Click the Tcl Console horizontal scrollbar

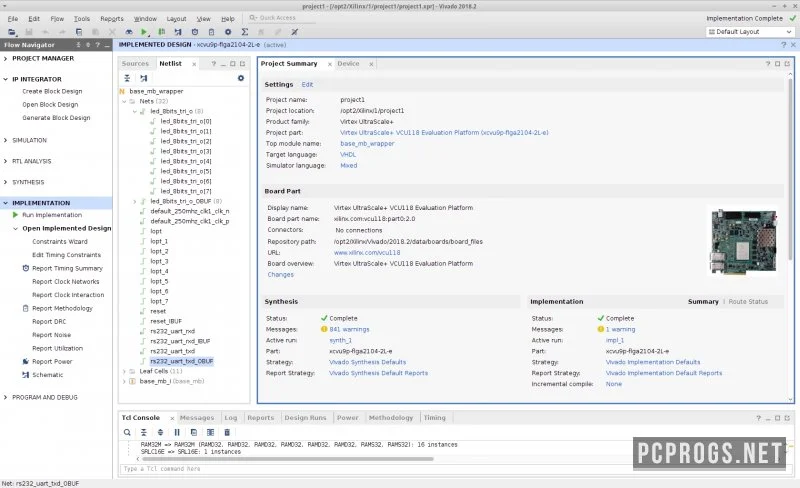288,459
